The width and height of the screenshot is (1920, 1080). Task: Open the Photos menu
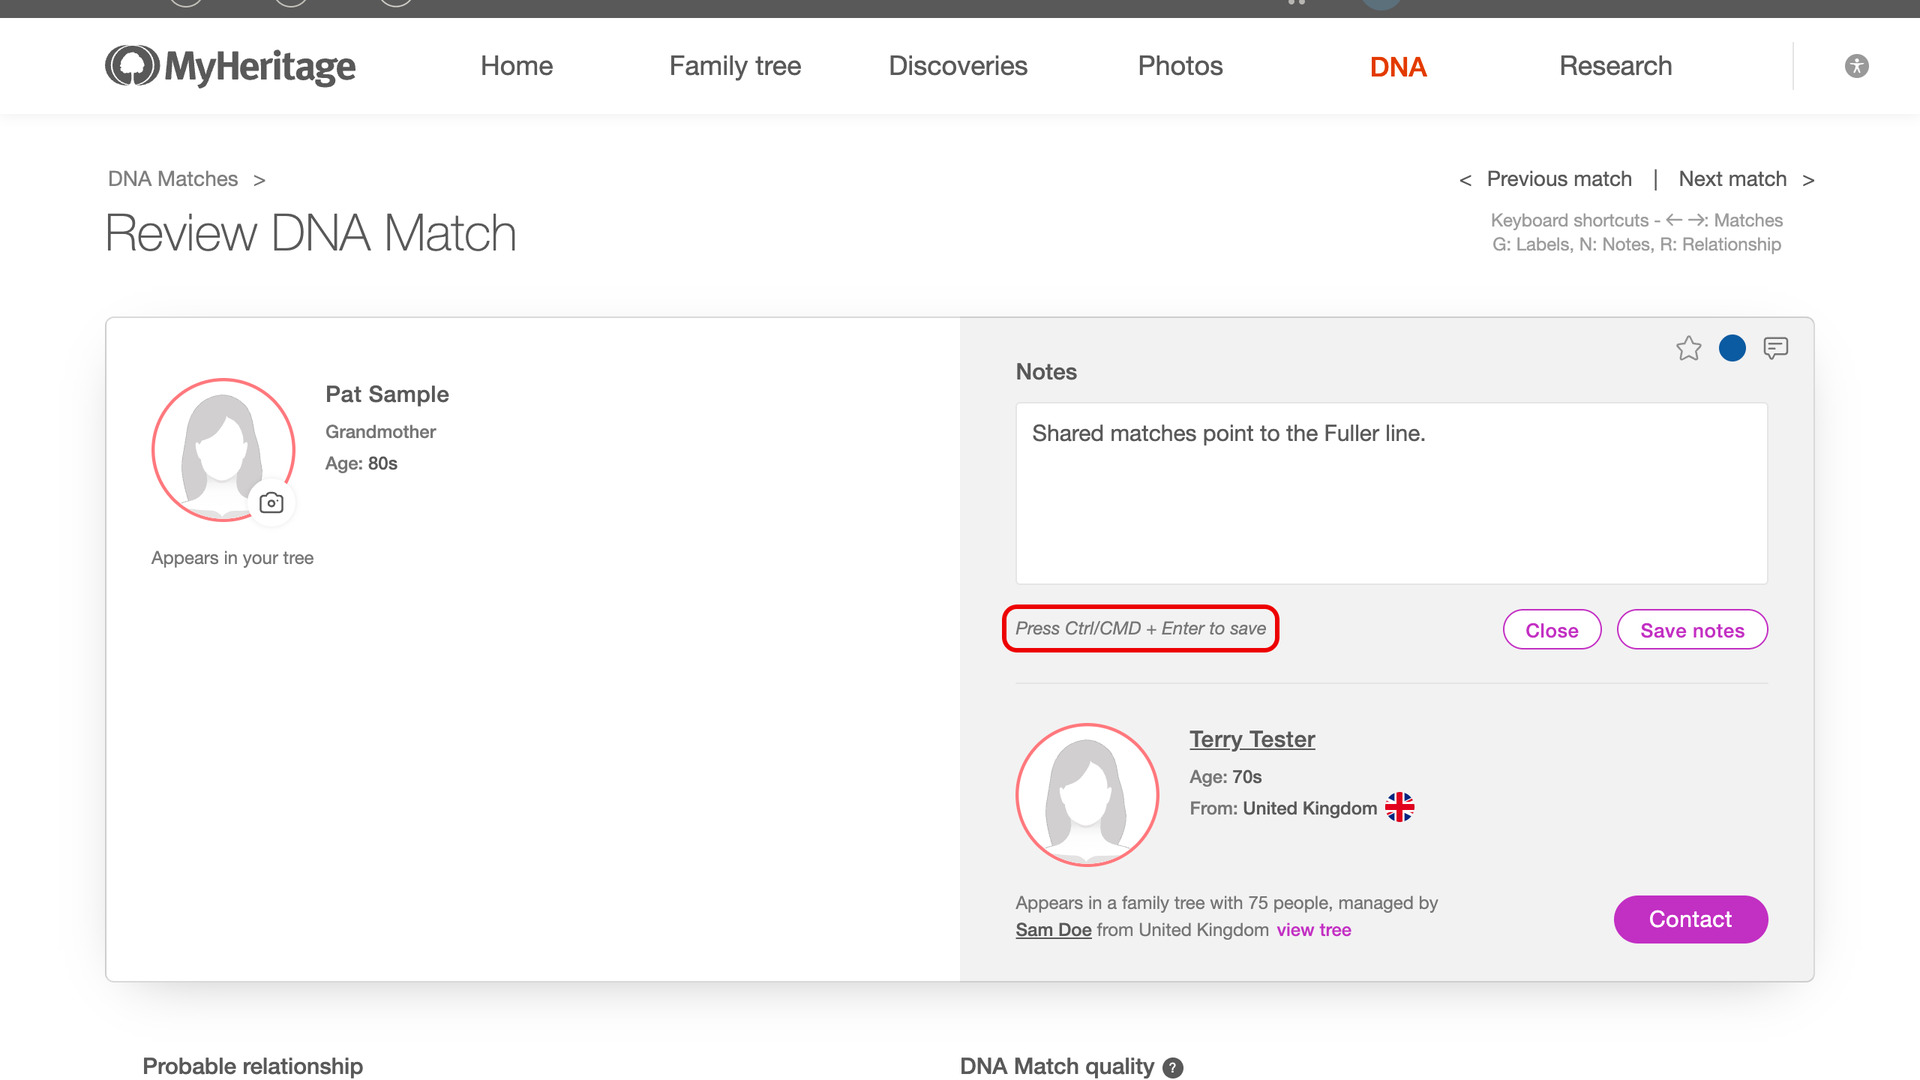(1180, 66)
